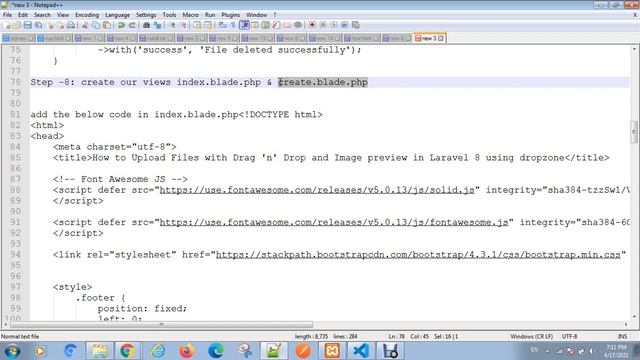Viewport: 640px width, 360px height.
Task: Open Google Chrome from the taskbar
Action: (127, 351)
